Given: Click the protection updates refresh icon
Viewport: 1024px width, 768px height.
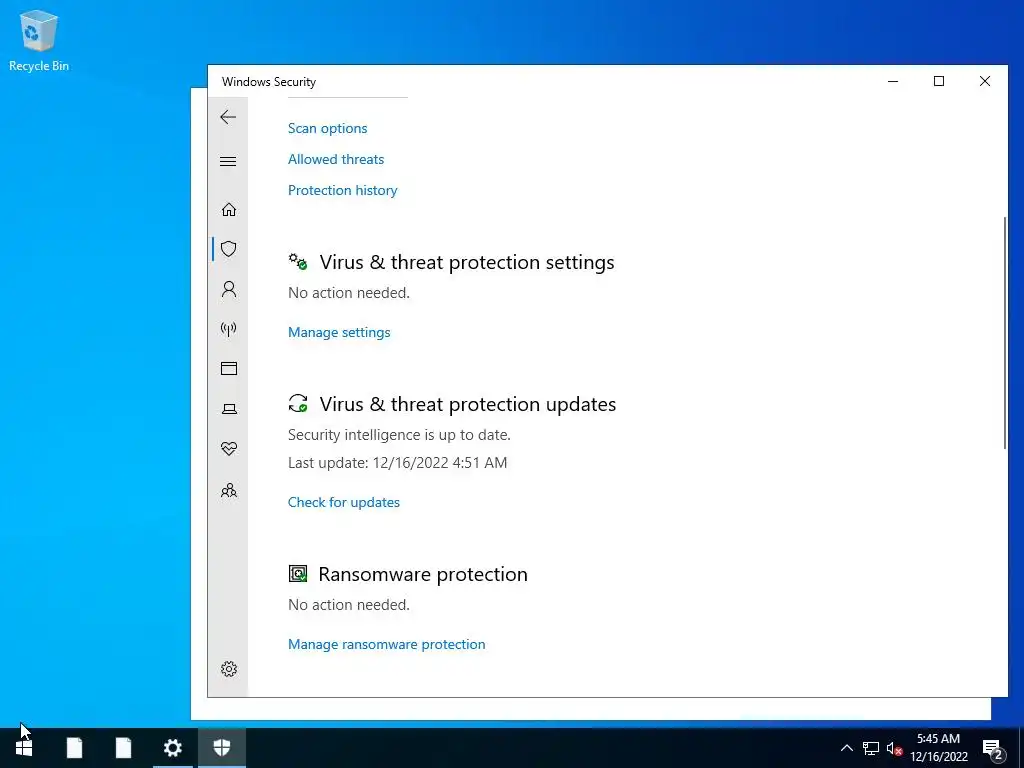Looking at the screenshot, I should [x=298, y=404].
